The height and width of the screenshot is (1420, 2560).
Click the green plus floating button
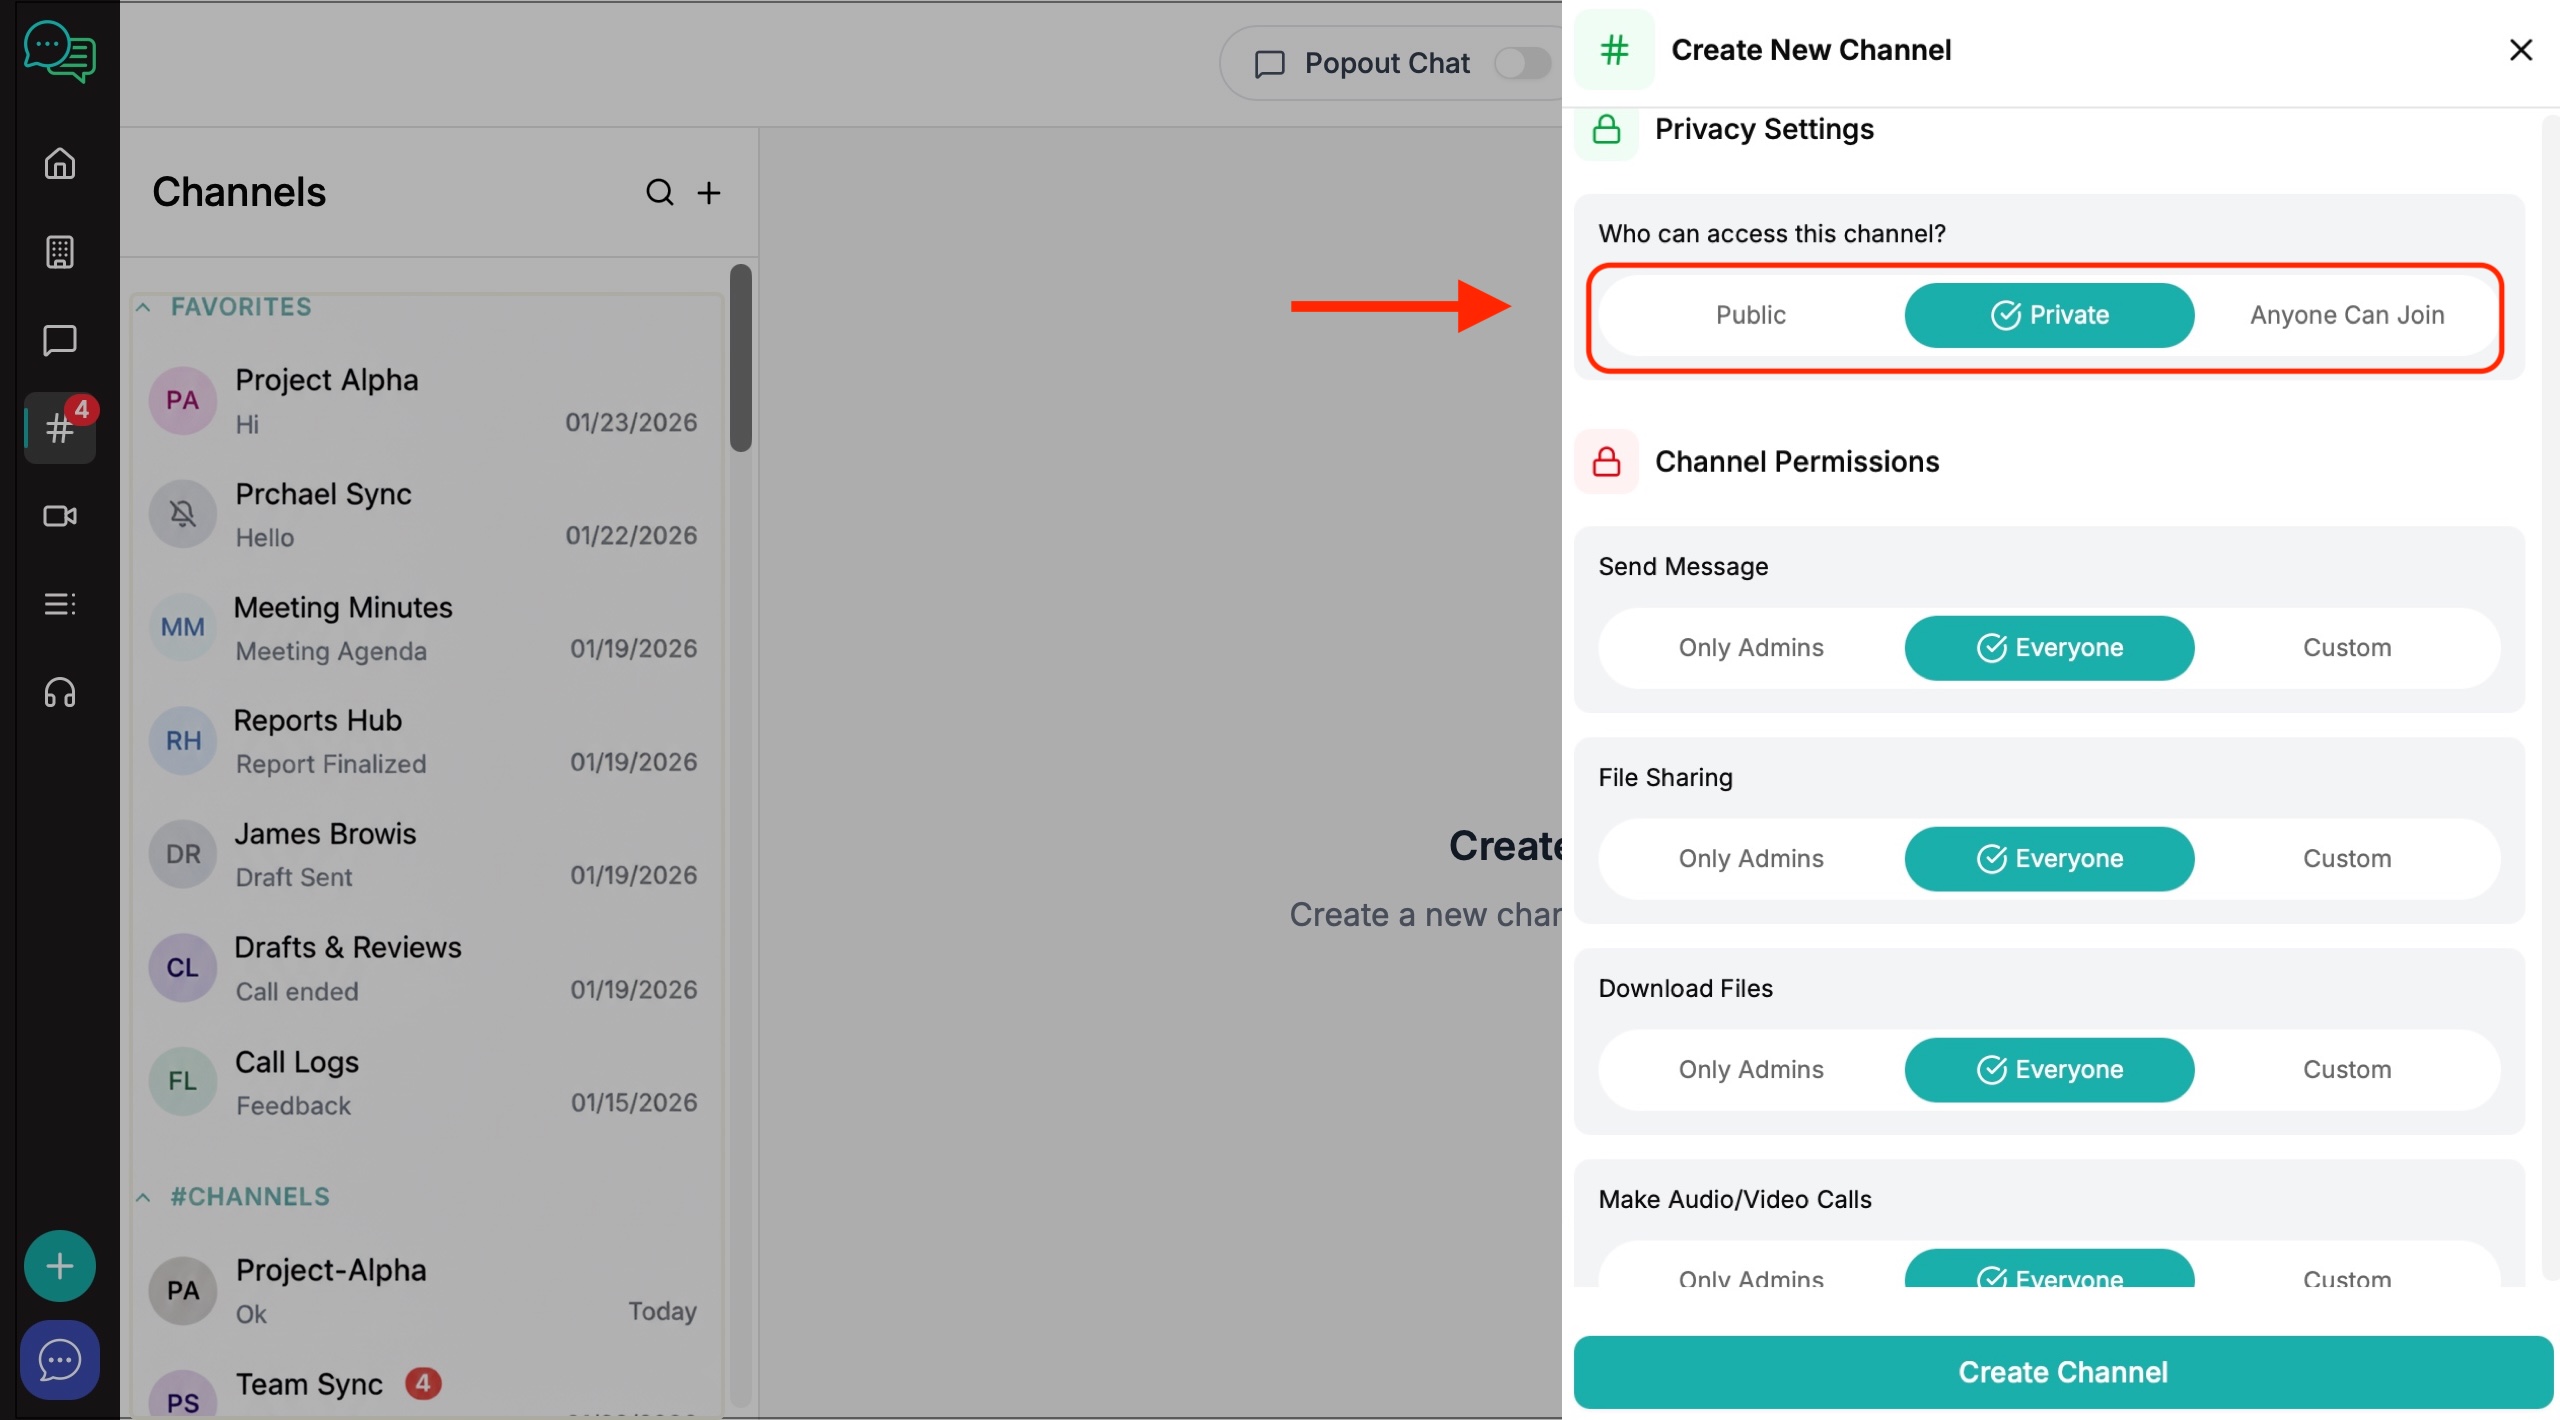tap(60, 1266)
